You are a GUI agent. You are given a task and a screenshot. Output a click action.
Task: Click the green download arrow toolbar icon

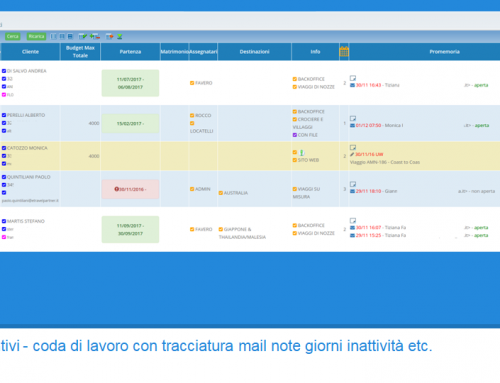(x=119, y=36)
